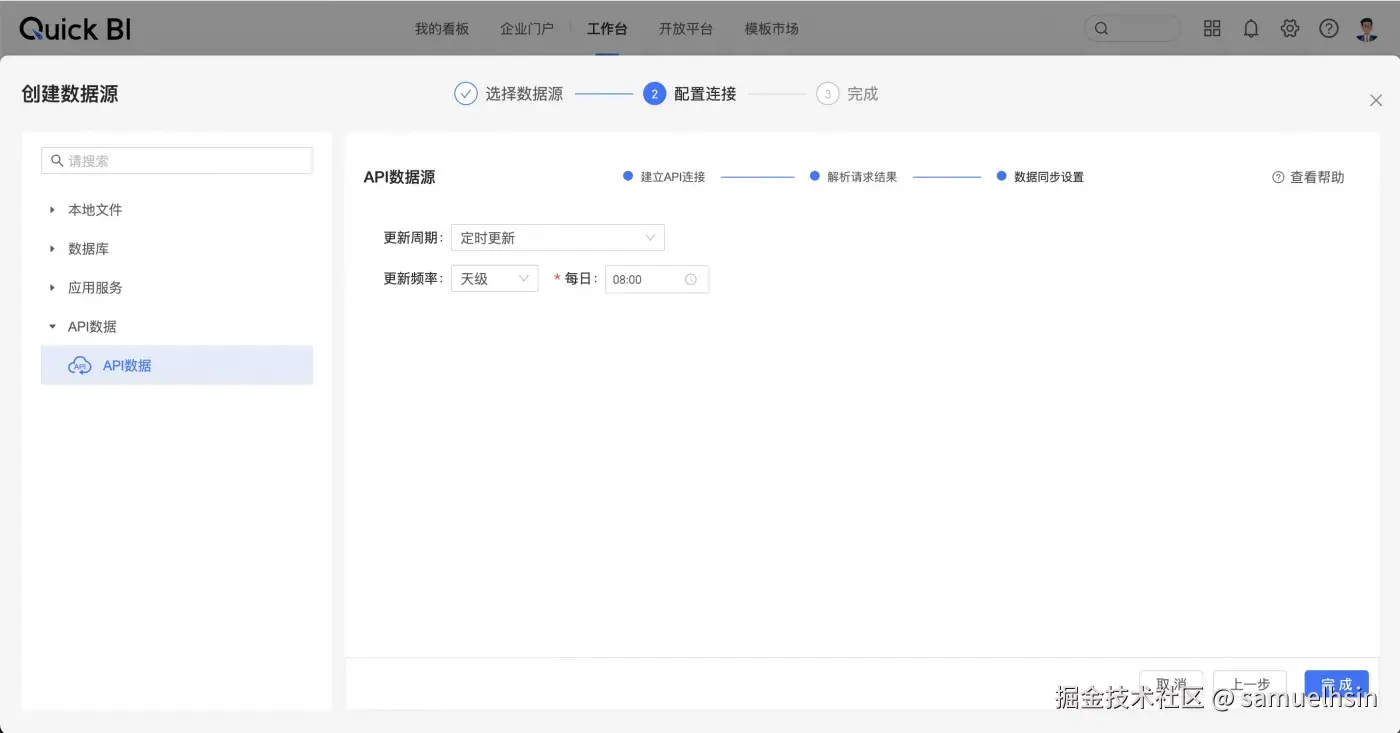The image size is (1400, 733).
Task: Click the 选择数据源 step label
Action: click(524, 94)
